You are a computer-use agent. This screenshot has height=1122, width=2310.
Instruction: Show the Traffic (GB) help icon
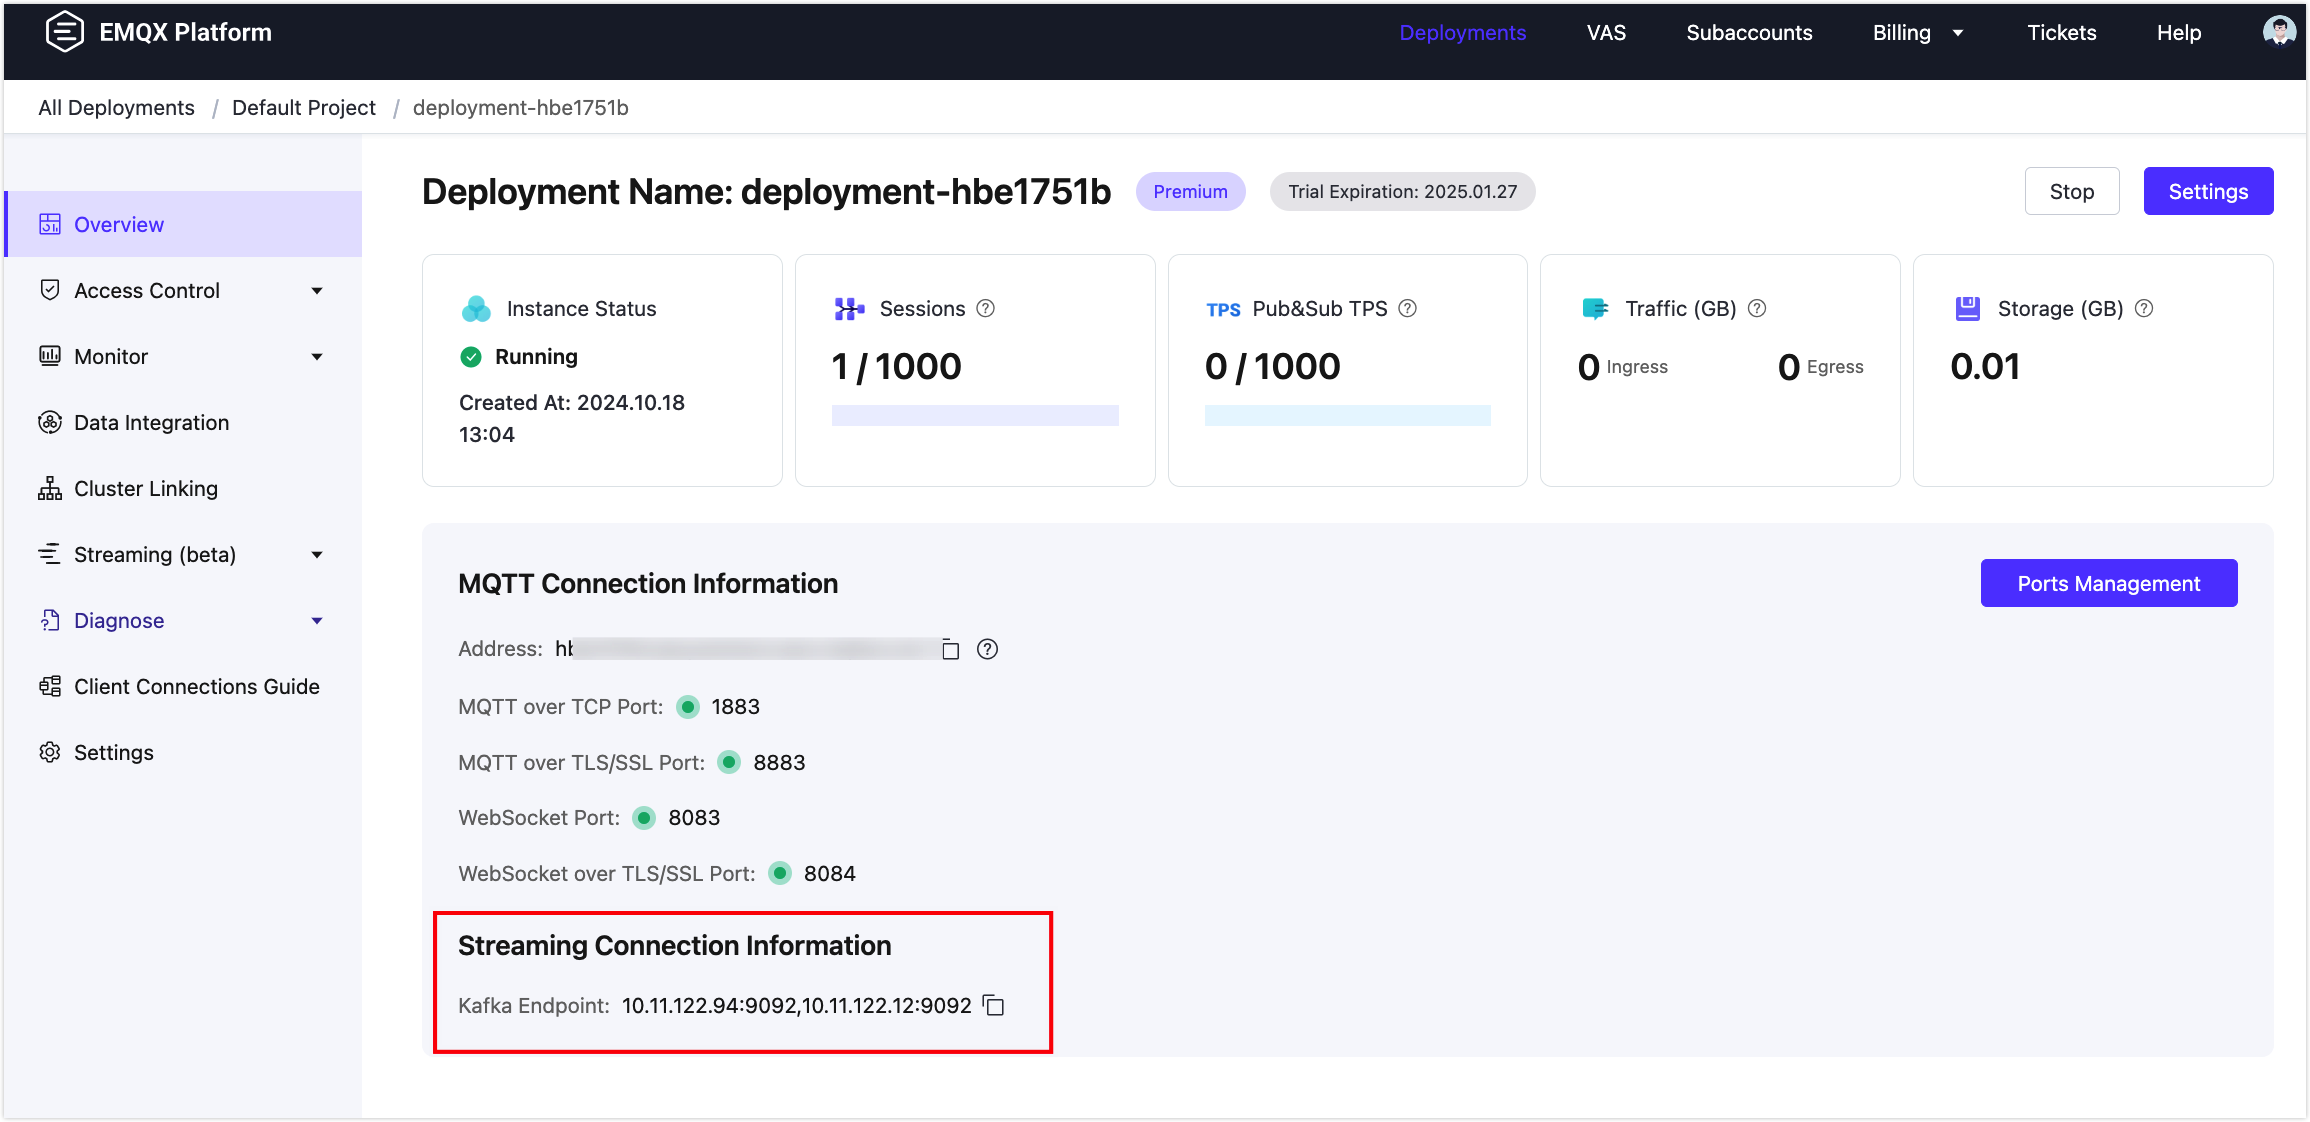[1757, 308]
